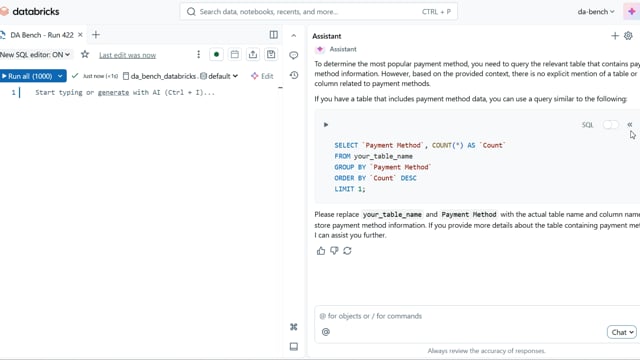Select da_bench_databricks catalog
The width and height of the screenshot is (640, 360).
pos(160,76)
